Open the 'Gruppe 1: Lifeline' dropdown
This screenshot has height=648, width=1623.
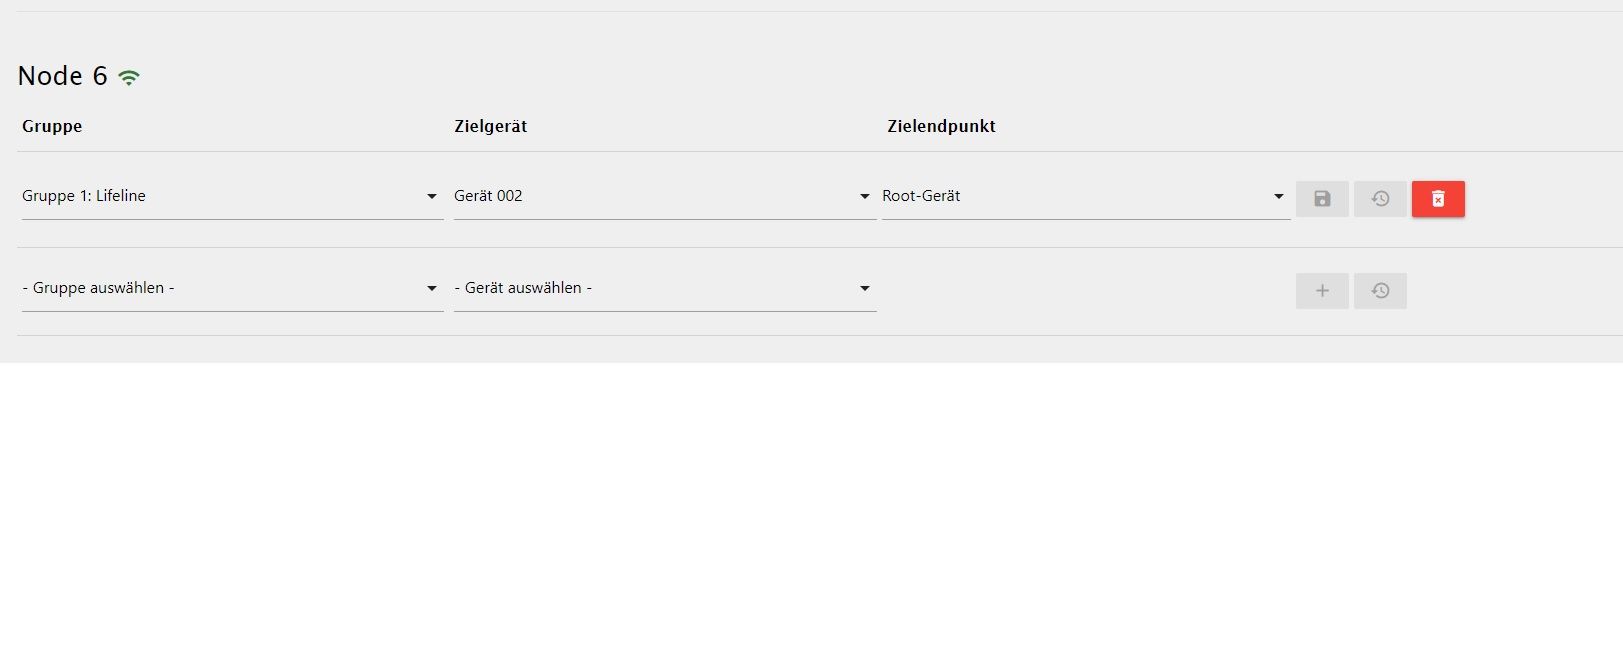(232, 197)
